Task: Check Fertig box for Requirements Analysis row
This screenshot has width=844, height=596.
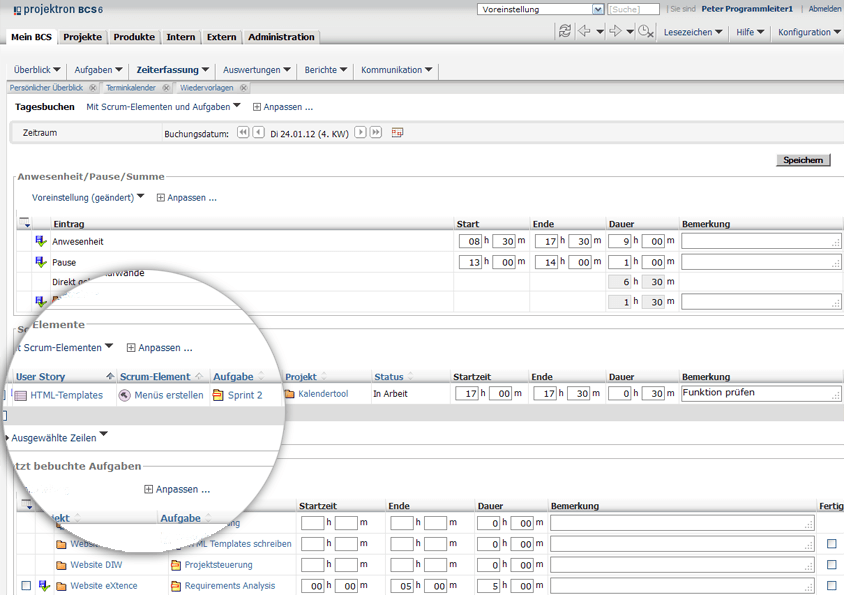Action: click(x=832, y=586)
